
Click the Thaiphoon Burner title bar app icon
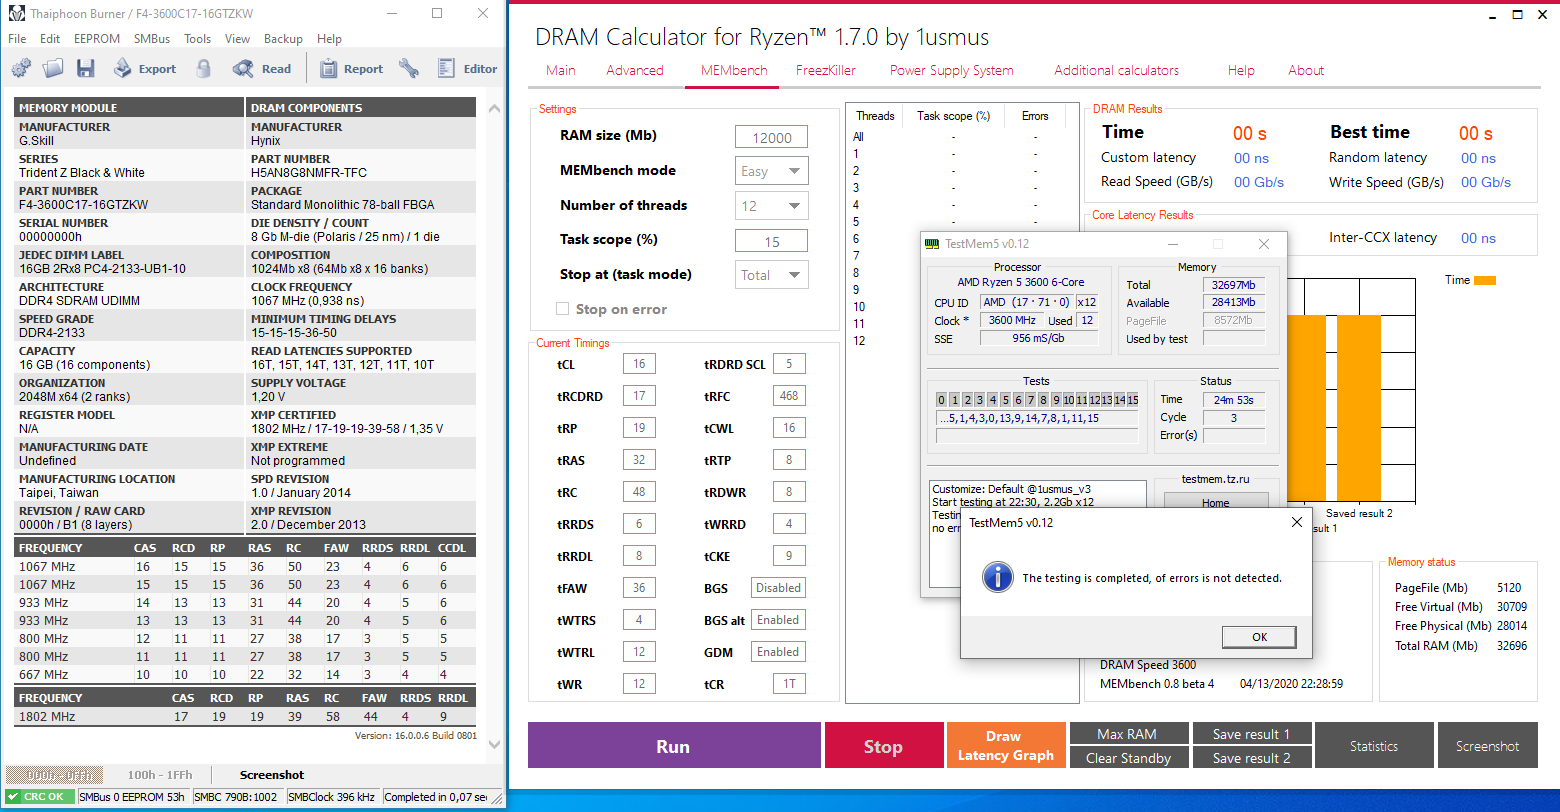[17, 14]
